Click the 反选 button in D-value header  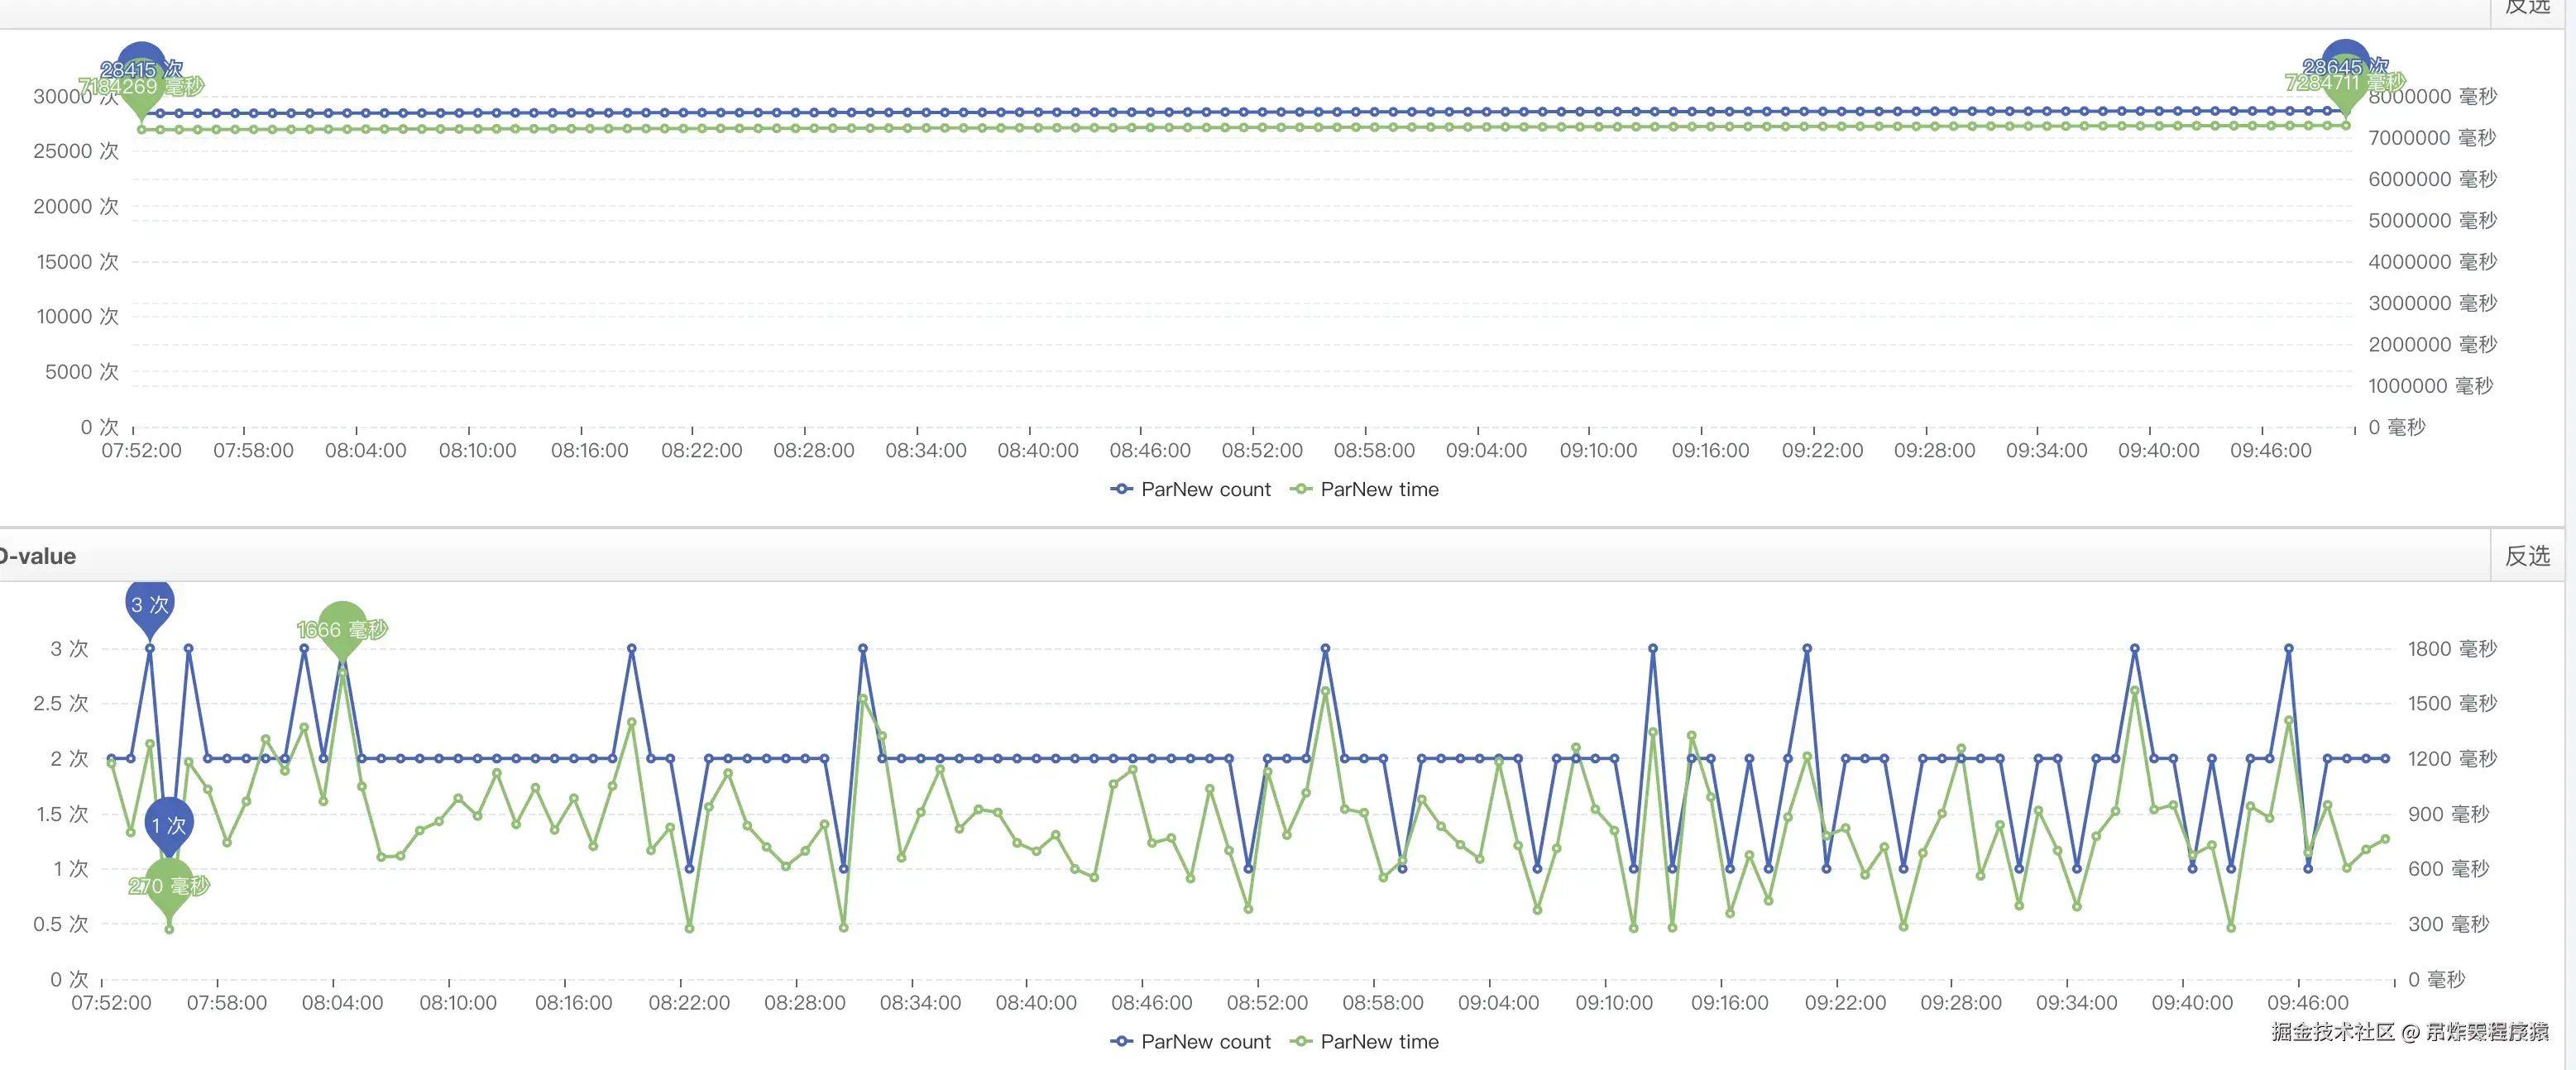[2527, 556]
